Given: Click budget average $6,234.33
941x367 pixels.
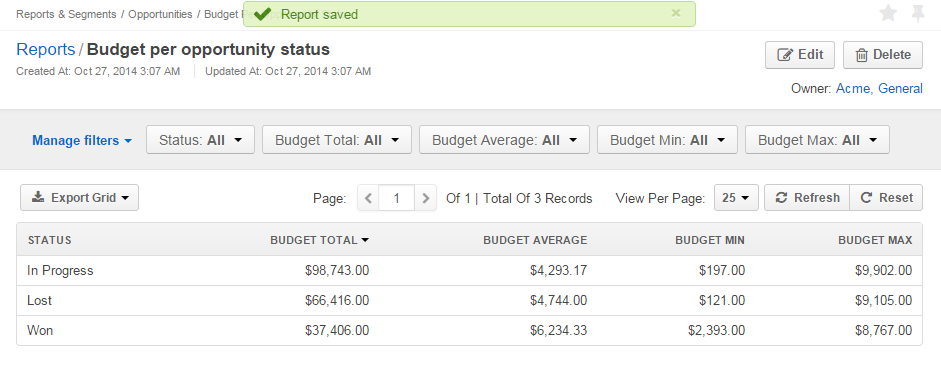Looking at the screenshot, I should [559, 330].
